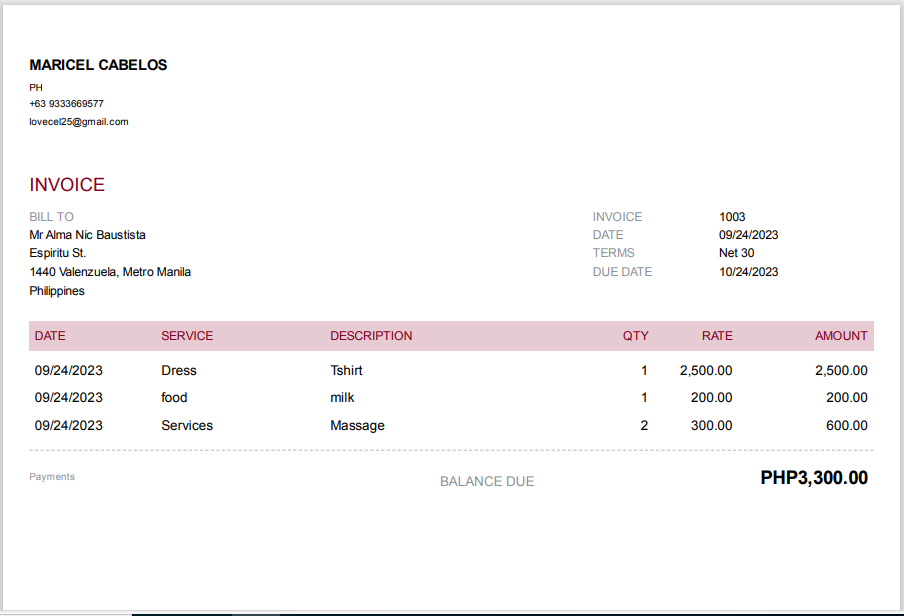This screenshot has height=616, width=904.
Task: Click the AMOUNT column header
Action: coord(841,336)
